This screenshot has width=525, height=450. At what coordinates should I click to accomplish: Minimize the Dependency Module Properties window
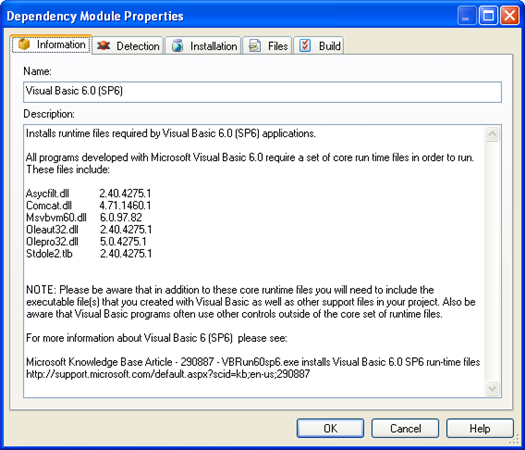click(x=467, y=16)
